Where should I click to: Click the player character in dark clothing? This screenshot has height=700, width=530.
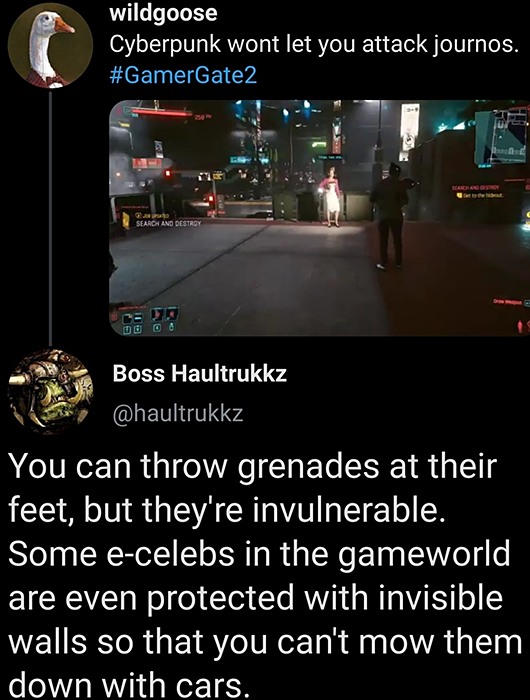[x=390, y=216]
